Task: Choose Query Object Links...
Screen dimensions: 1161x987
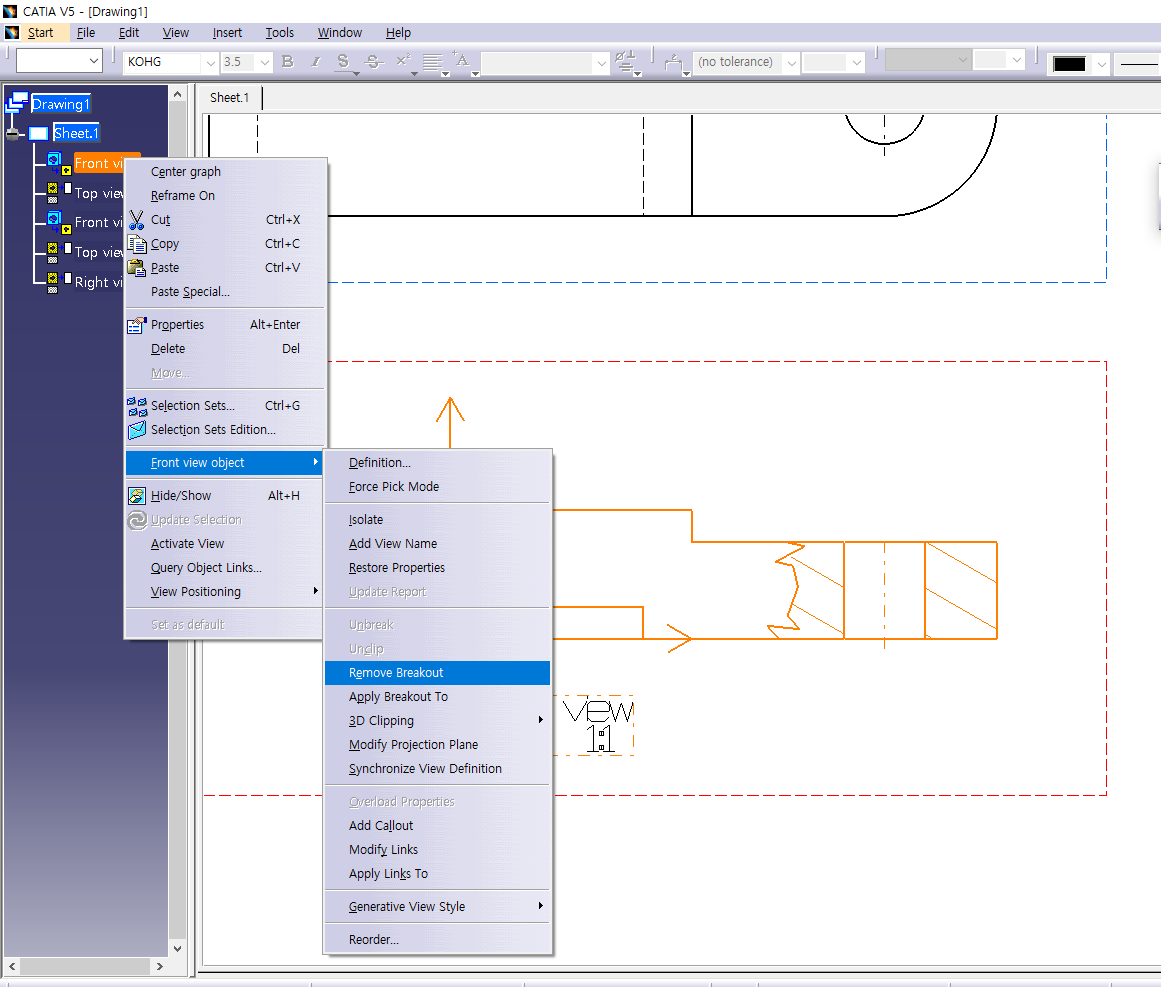Action: point(225,568)
